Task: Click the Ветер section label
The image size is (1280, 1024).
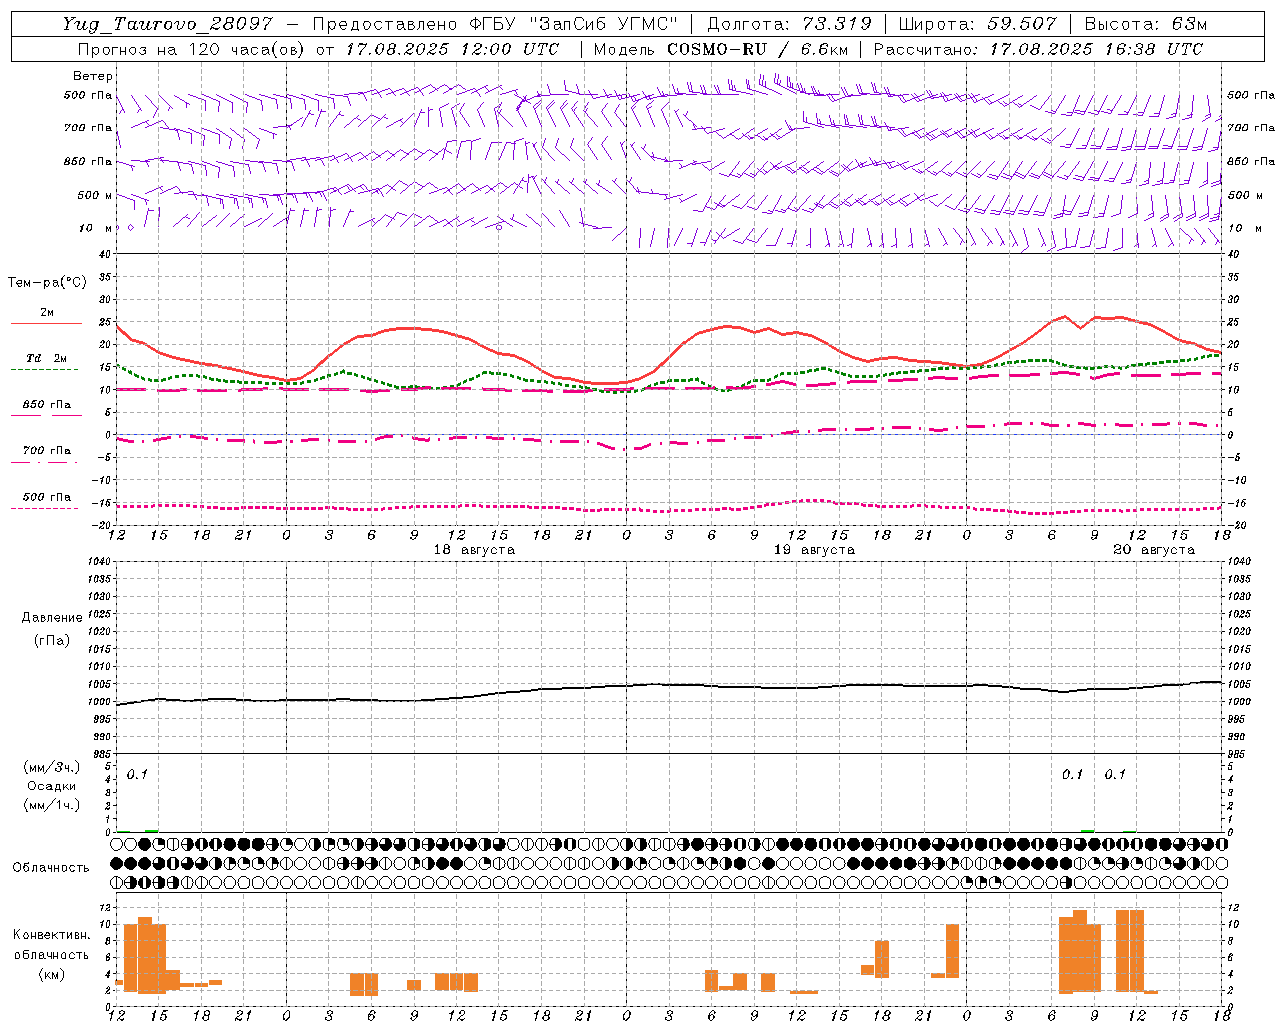Action: click(x=93, y=76)
